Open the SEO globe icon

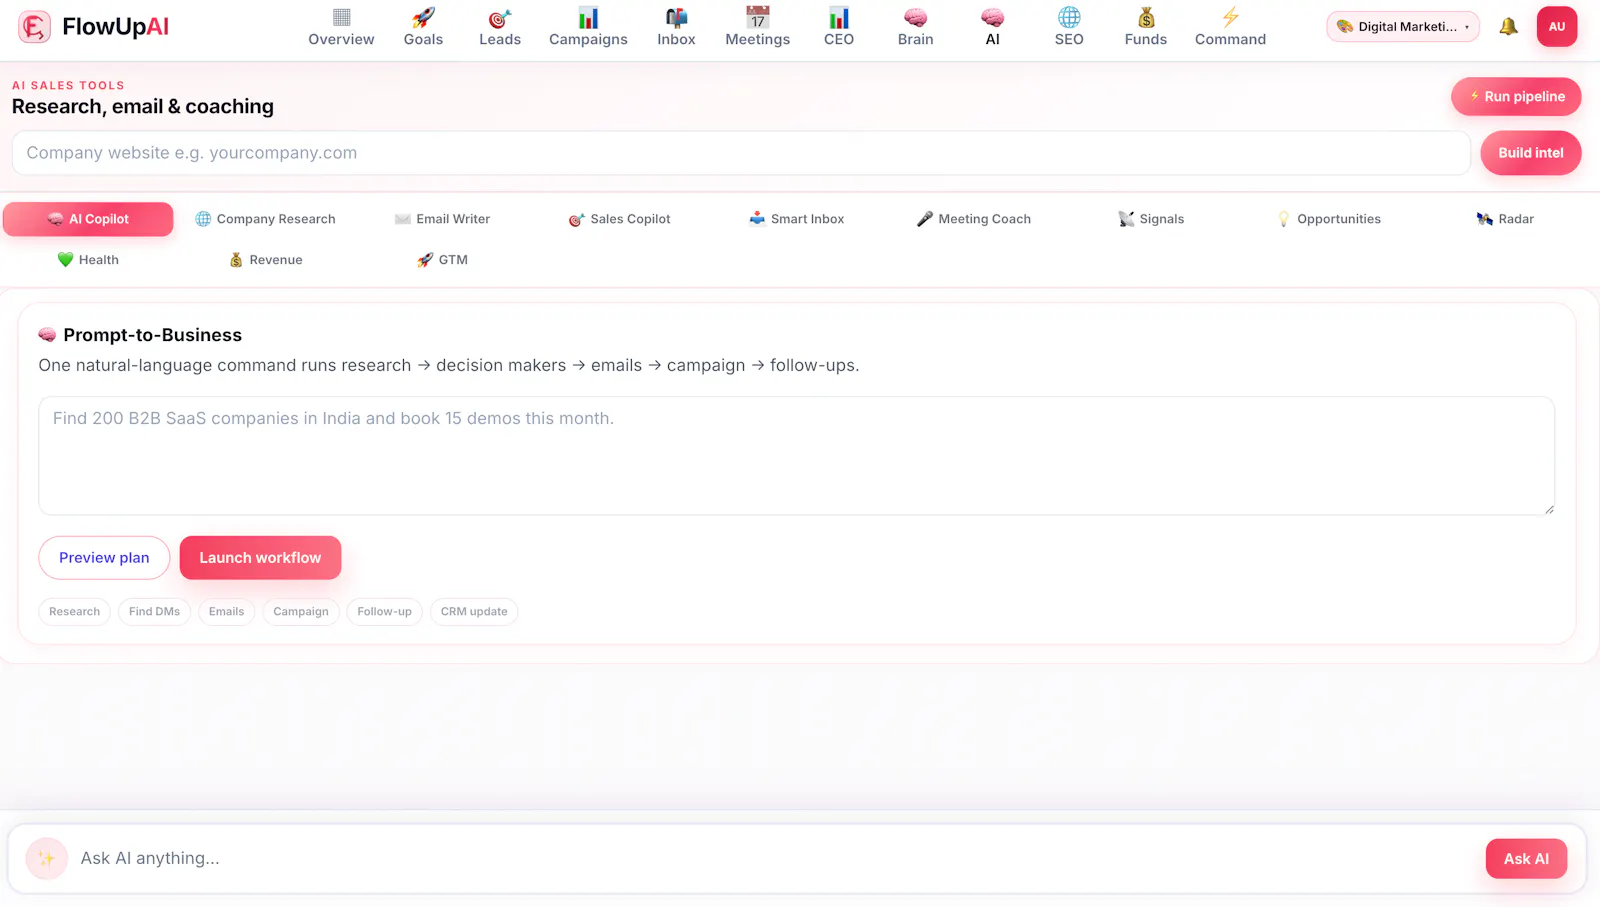pyautogui.click(x=1069, y=18)
